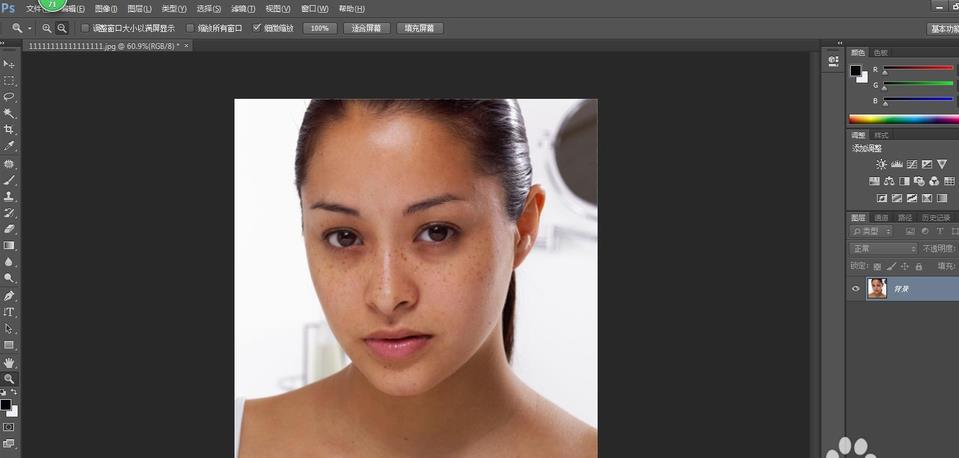Click the 100% zoom button
The width and height of the screenshot is (959, 458).
click(x=320, y=28)
